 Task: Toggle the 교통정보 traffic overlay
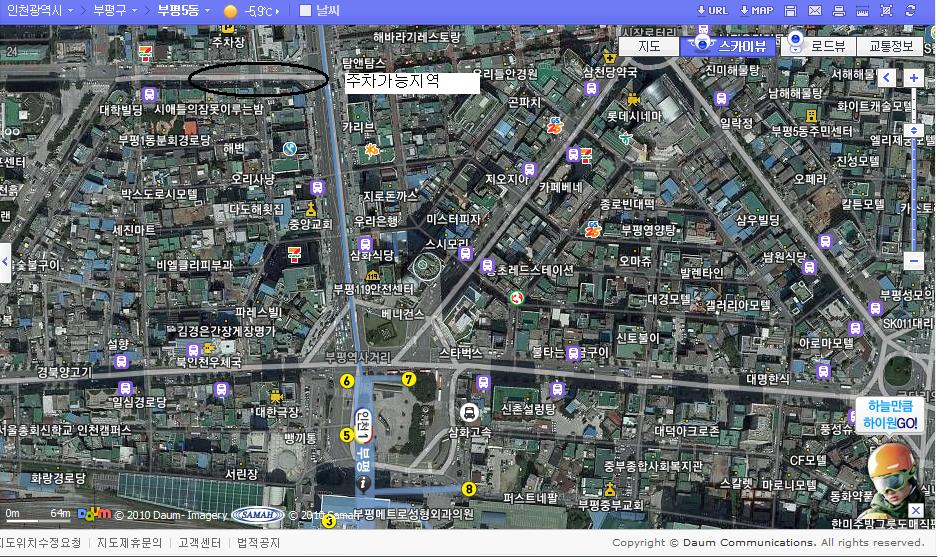click(x=890, y=45)
